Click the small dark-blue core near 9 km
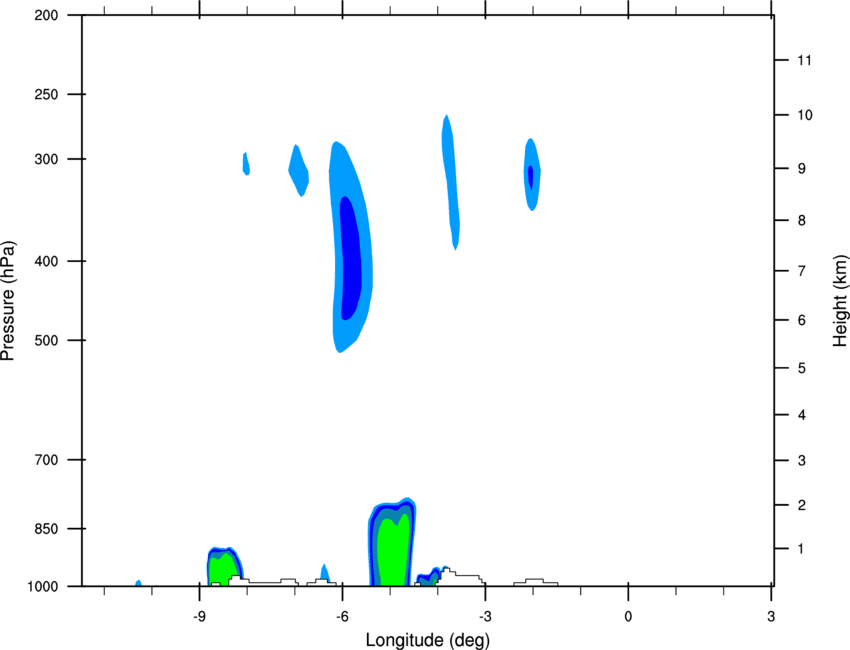The height and width of the screenshot is (650, 850). (x=531, y=176)
